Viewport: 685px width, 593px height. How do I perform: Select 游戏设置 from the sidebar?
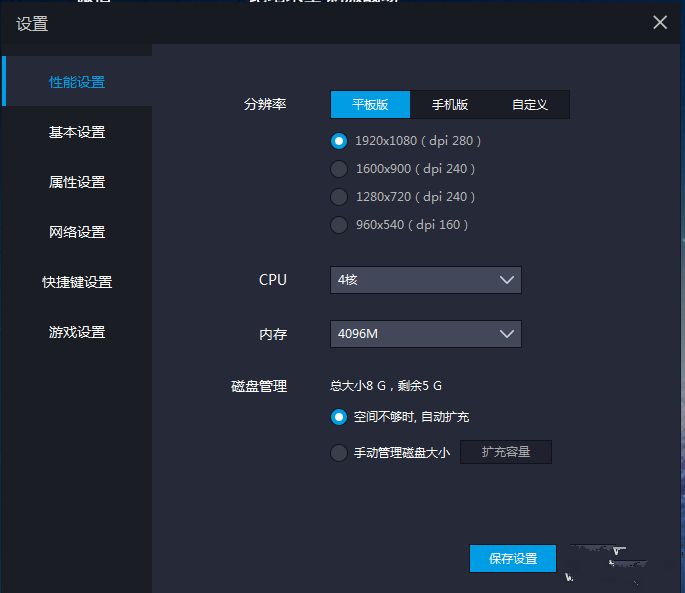(77, 332)
